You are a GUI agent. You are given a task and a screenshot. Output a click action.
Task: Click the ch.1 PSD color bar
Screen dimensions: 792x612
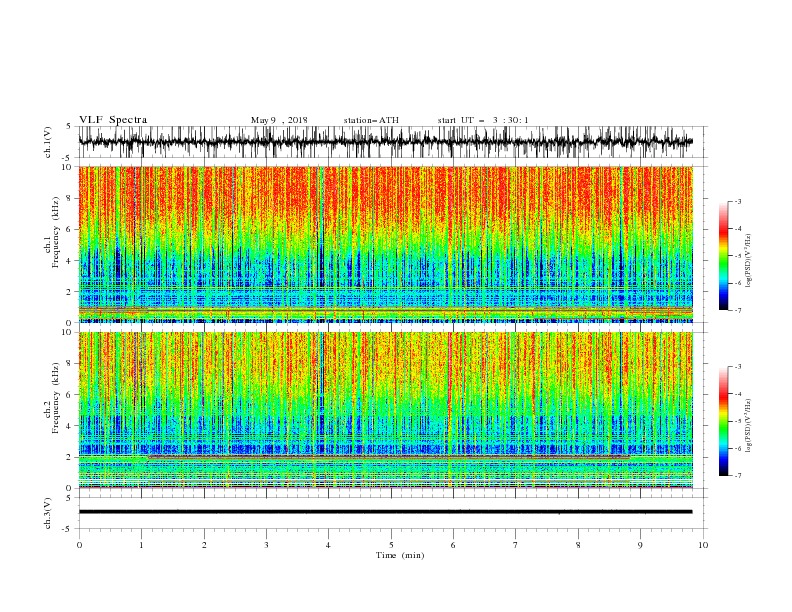coord(724,256)
